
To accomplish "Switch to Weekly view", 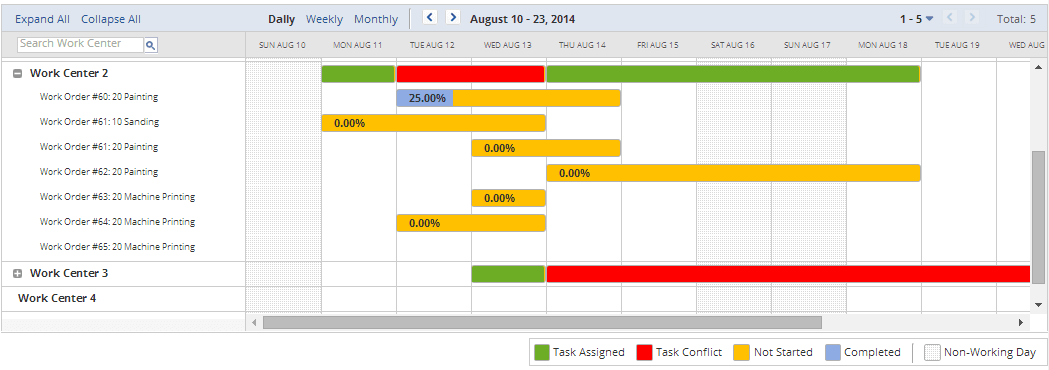I will (324, 19).
